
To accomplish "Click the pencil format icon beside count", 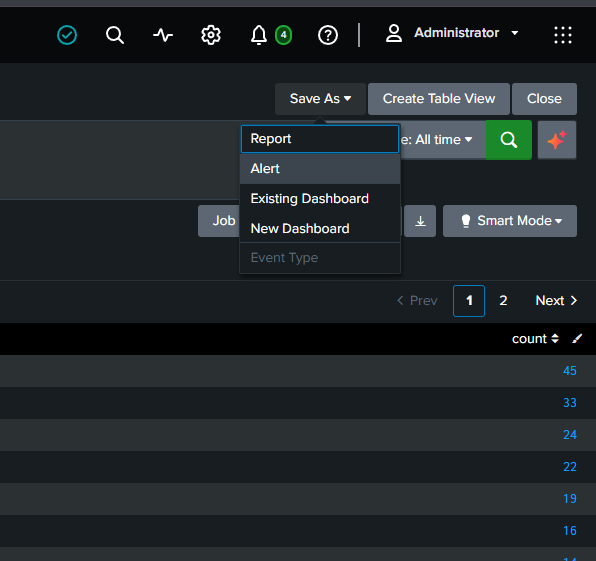I will pos(577,339).
